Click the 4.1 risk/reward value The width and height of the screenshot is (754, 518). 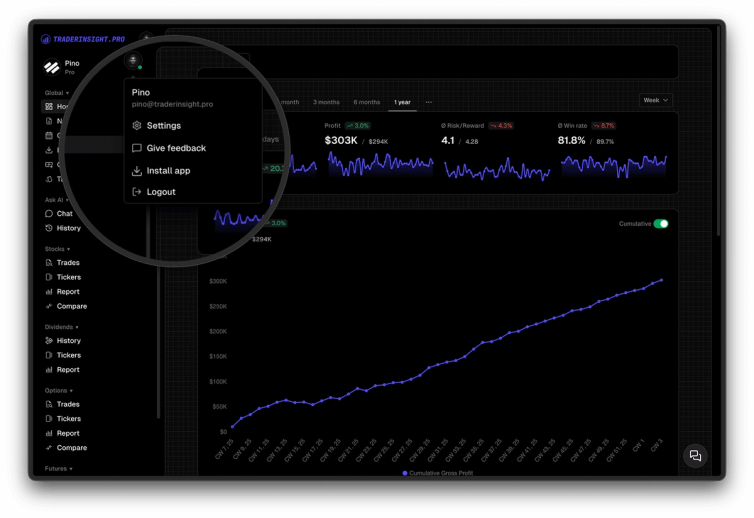[x=447, y=140]
